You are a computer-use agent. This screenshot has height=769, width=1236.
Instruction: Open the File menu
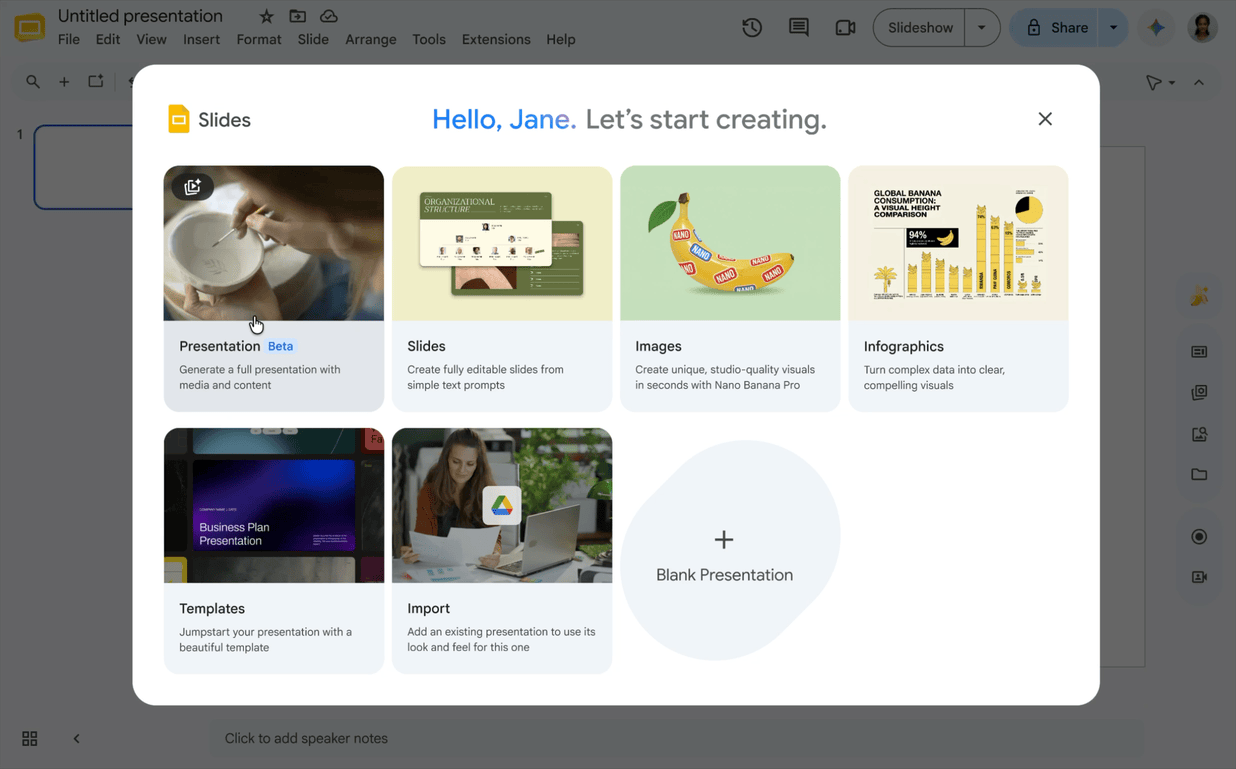69,40
